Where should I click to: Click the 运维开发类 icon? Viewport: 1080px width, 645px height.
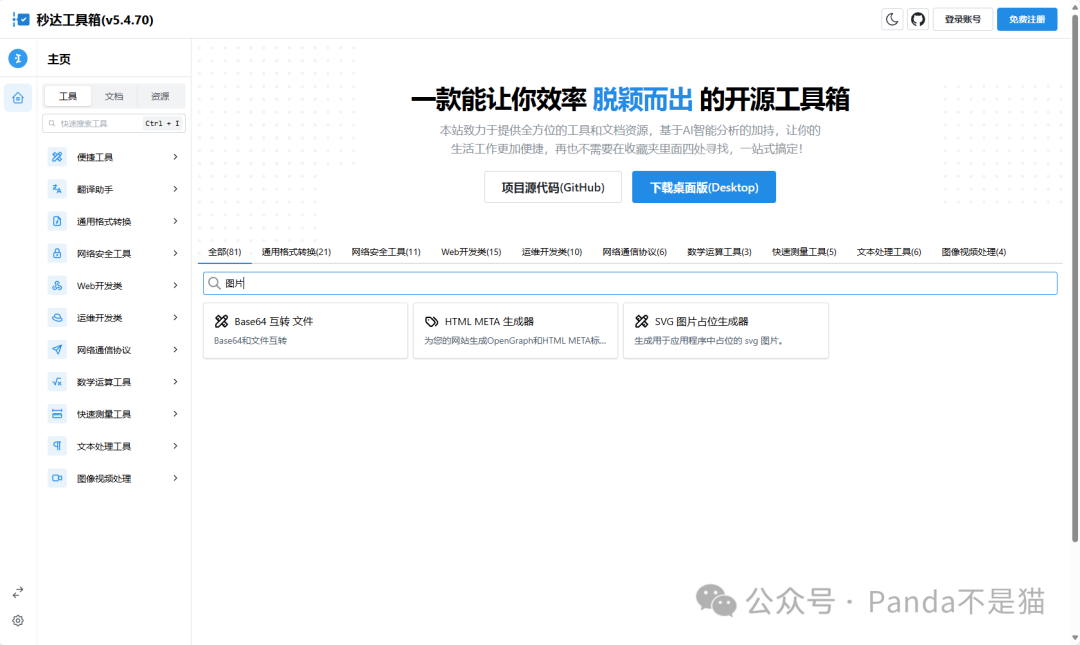point(57,318)
